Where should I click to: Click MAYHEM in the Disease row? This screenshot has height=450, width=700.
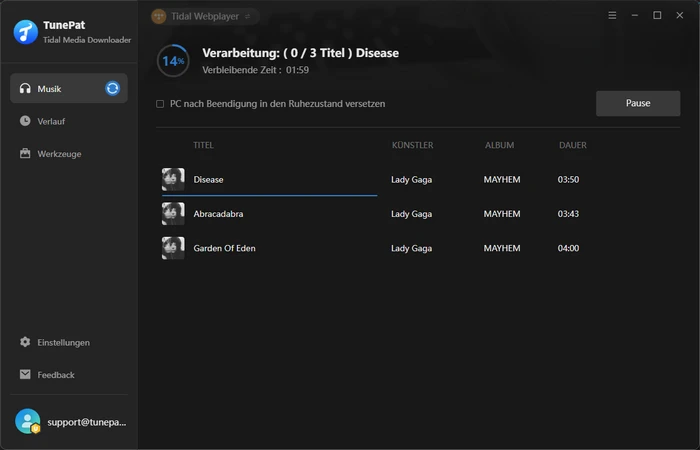click(502, 179)
